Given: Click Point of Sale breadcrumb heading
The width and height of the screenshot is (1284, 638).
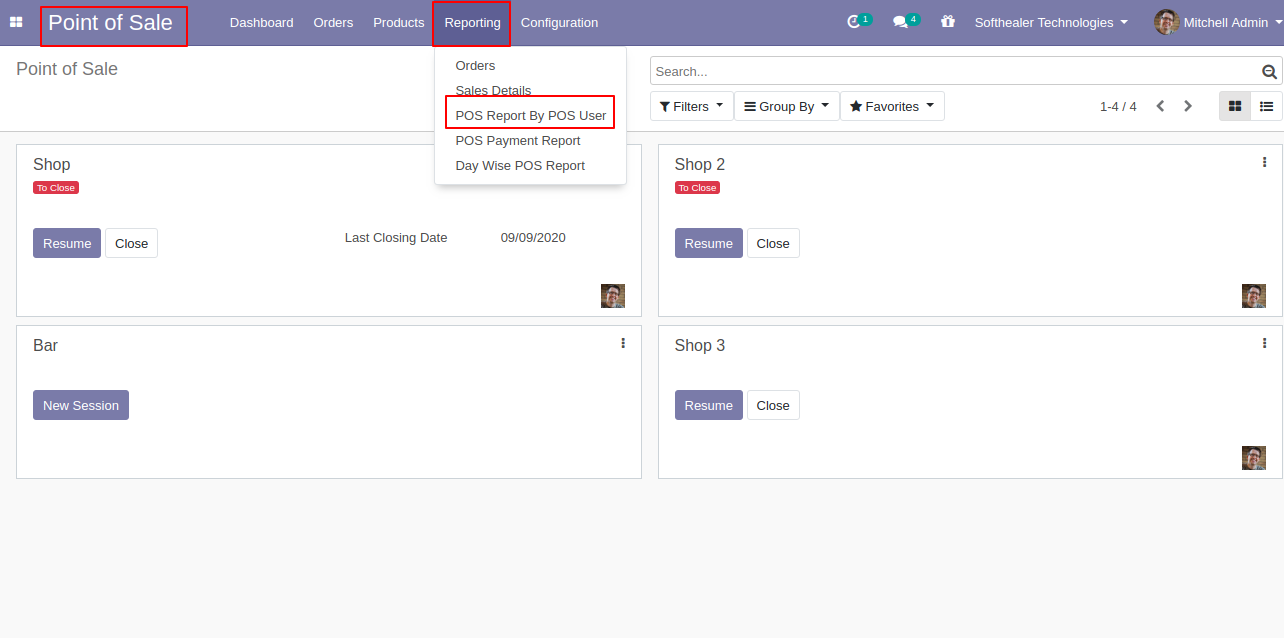Looking at the screenshot, I should [67, 69].
